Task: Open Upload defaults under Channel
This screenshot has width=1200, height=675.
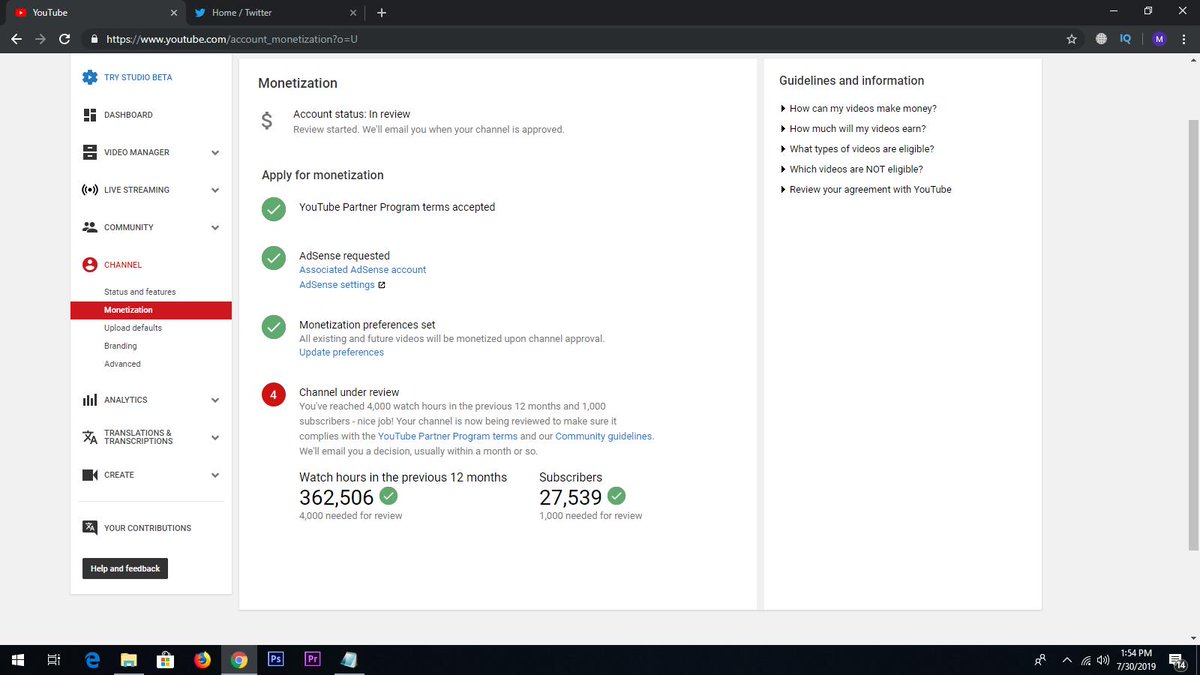Action: (x=133, y=328)
